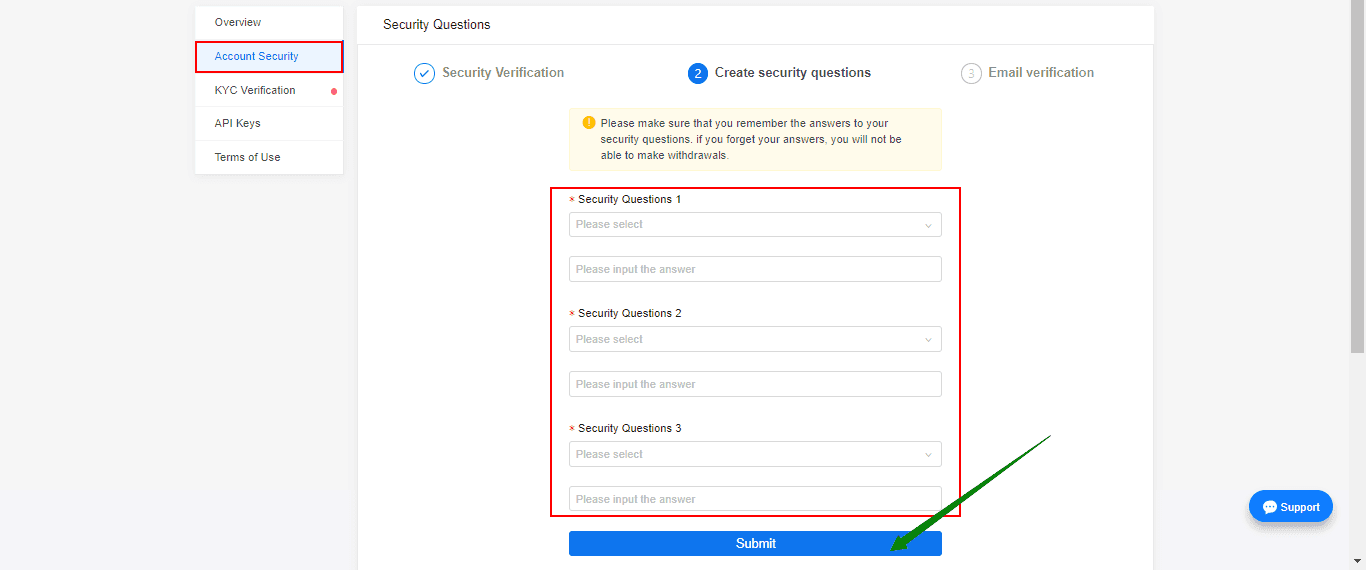1366x570 pixels.
Task: Open API Keys in the sidebar
Action: click(238, 124)
